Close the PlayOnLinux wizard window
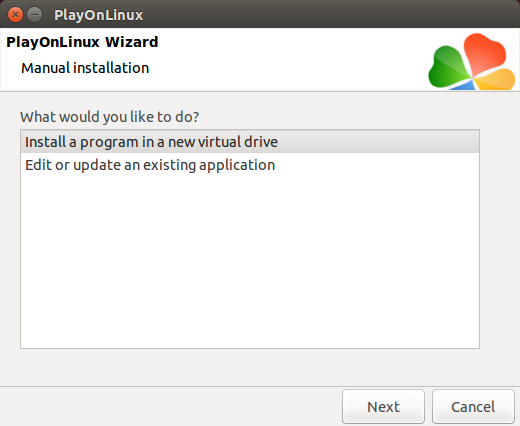The image size is (520, 426). [15, 15]
